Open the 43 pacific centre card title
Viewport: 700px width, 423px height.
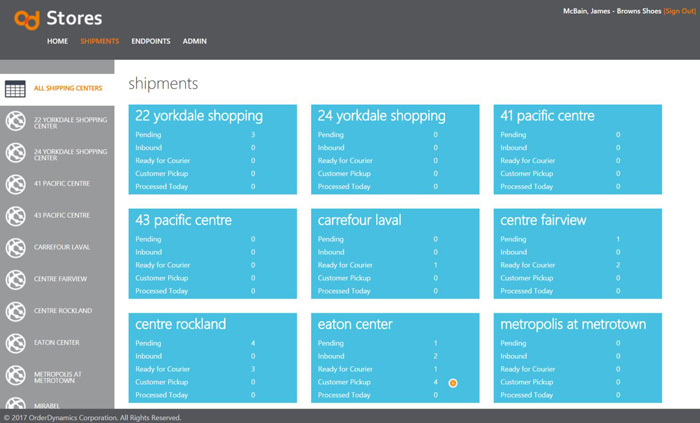click(183, 220)
